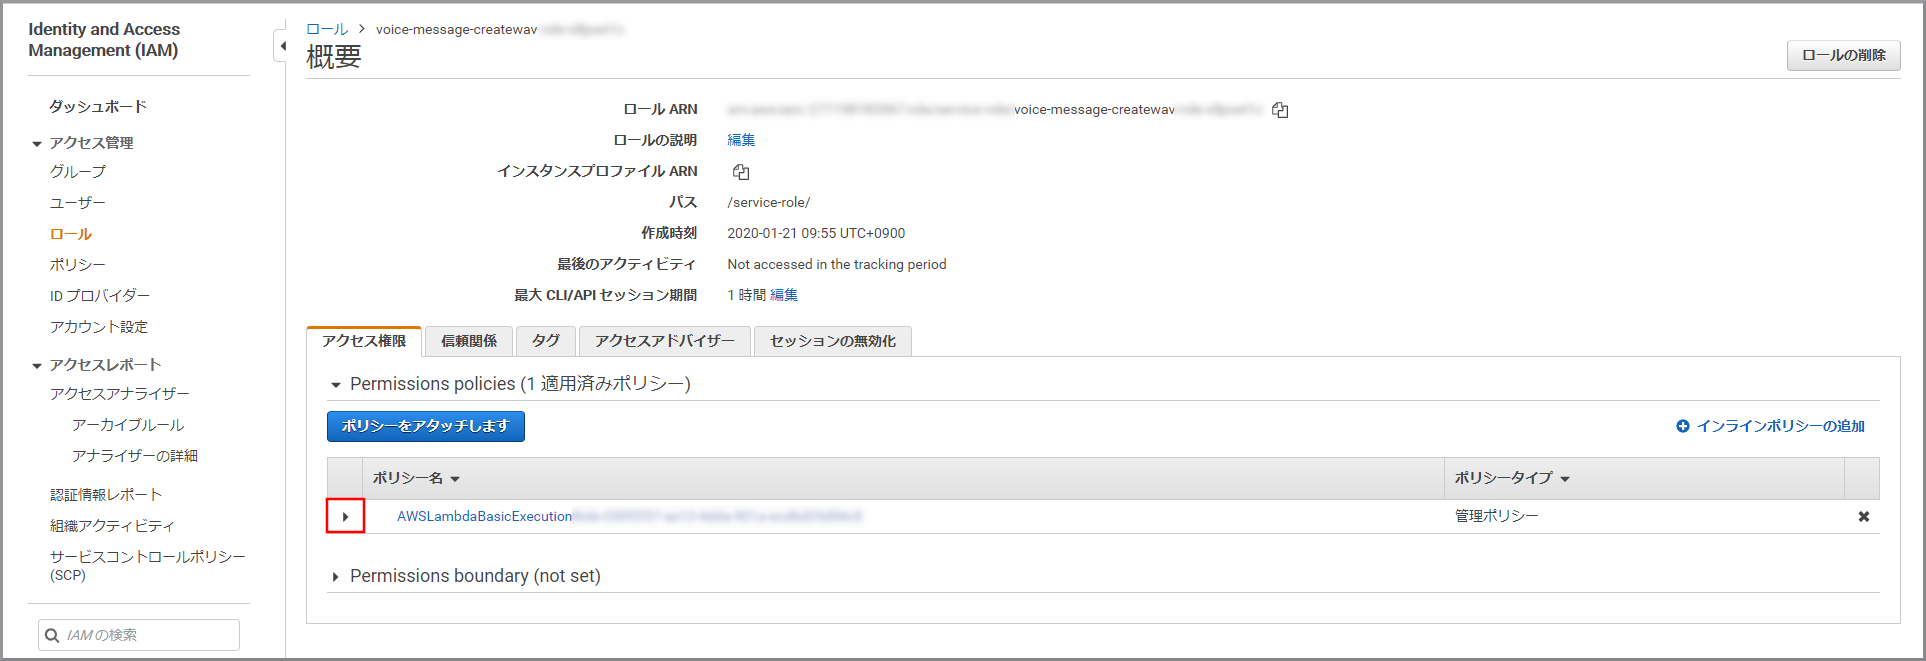
Task: Open the アクセスアドバイザー tab
Action: pyautogui.click(x=665, y=341)
